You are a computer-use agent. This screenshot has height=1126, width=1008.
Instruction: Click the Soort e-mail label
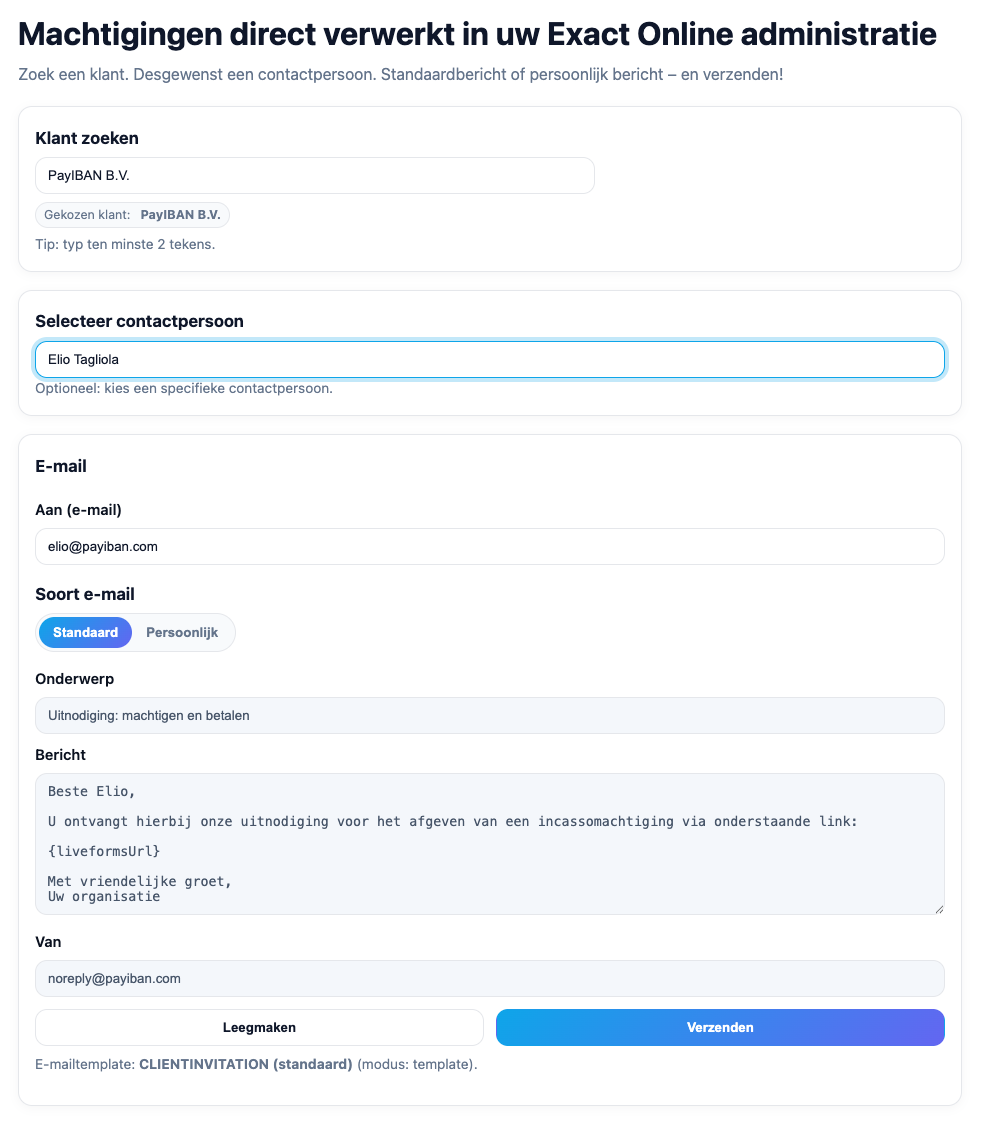point(85,595)
